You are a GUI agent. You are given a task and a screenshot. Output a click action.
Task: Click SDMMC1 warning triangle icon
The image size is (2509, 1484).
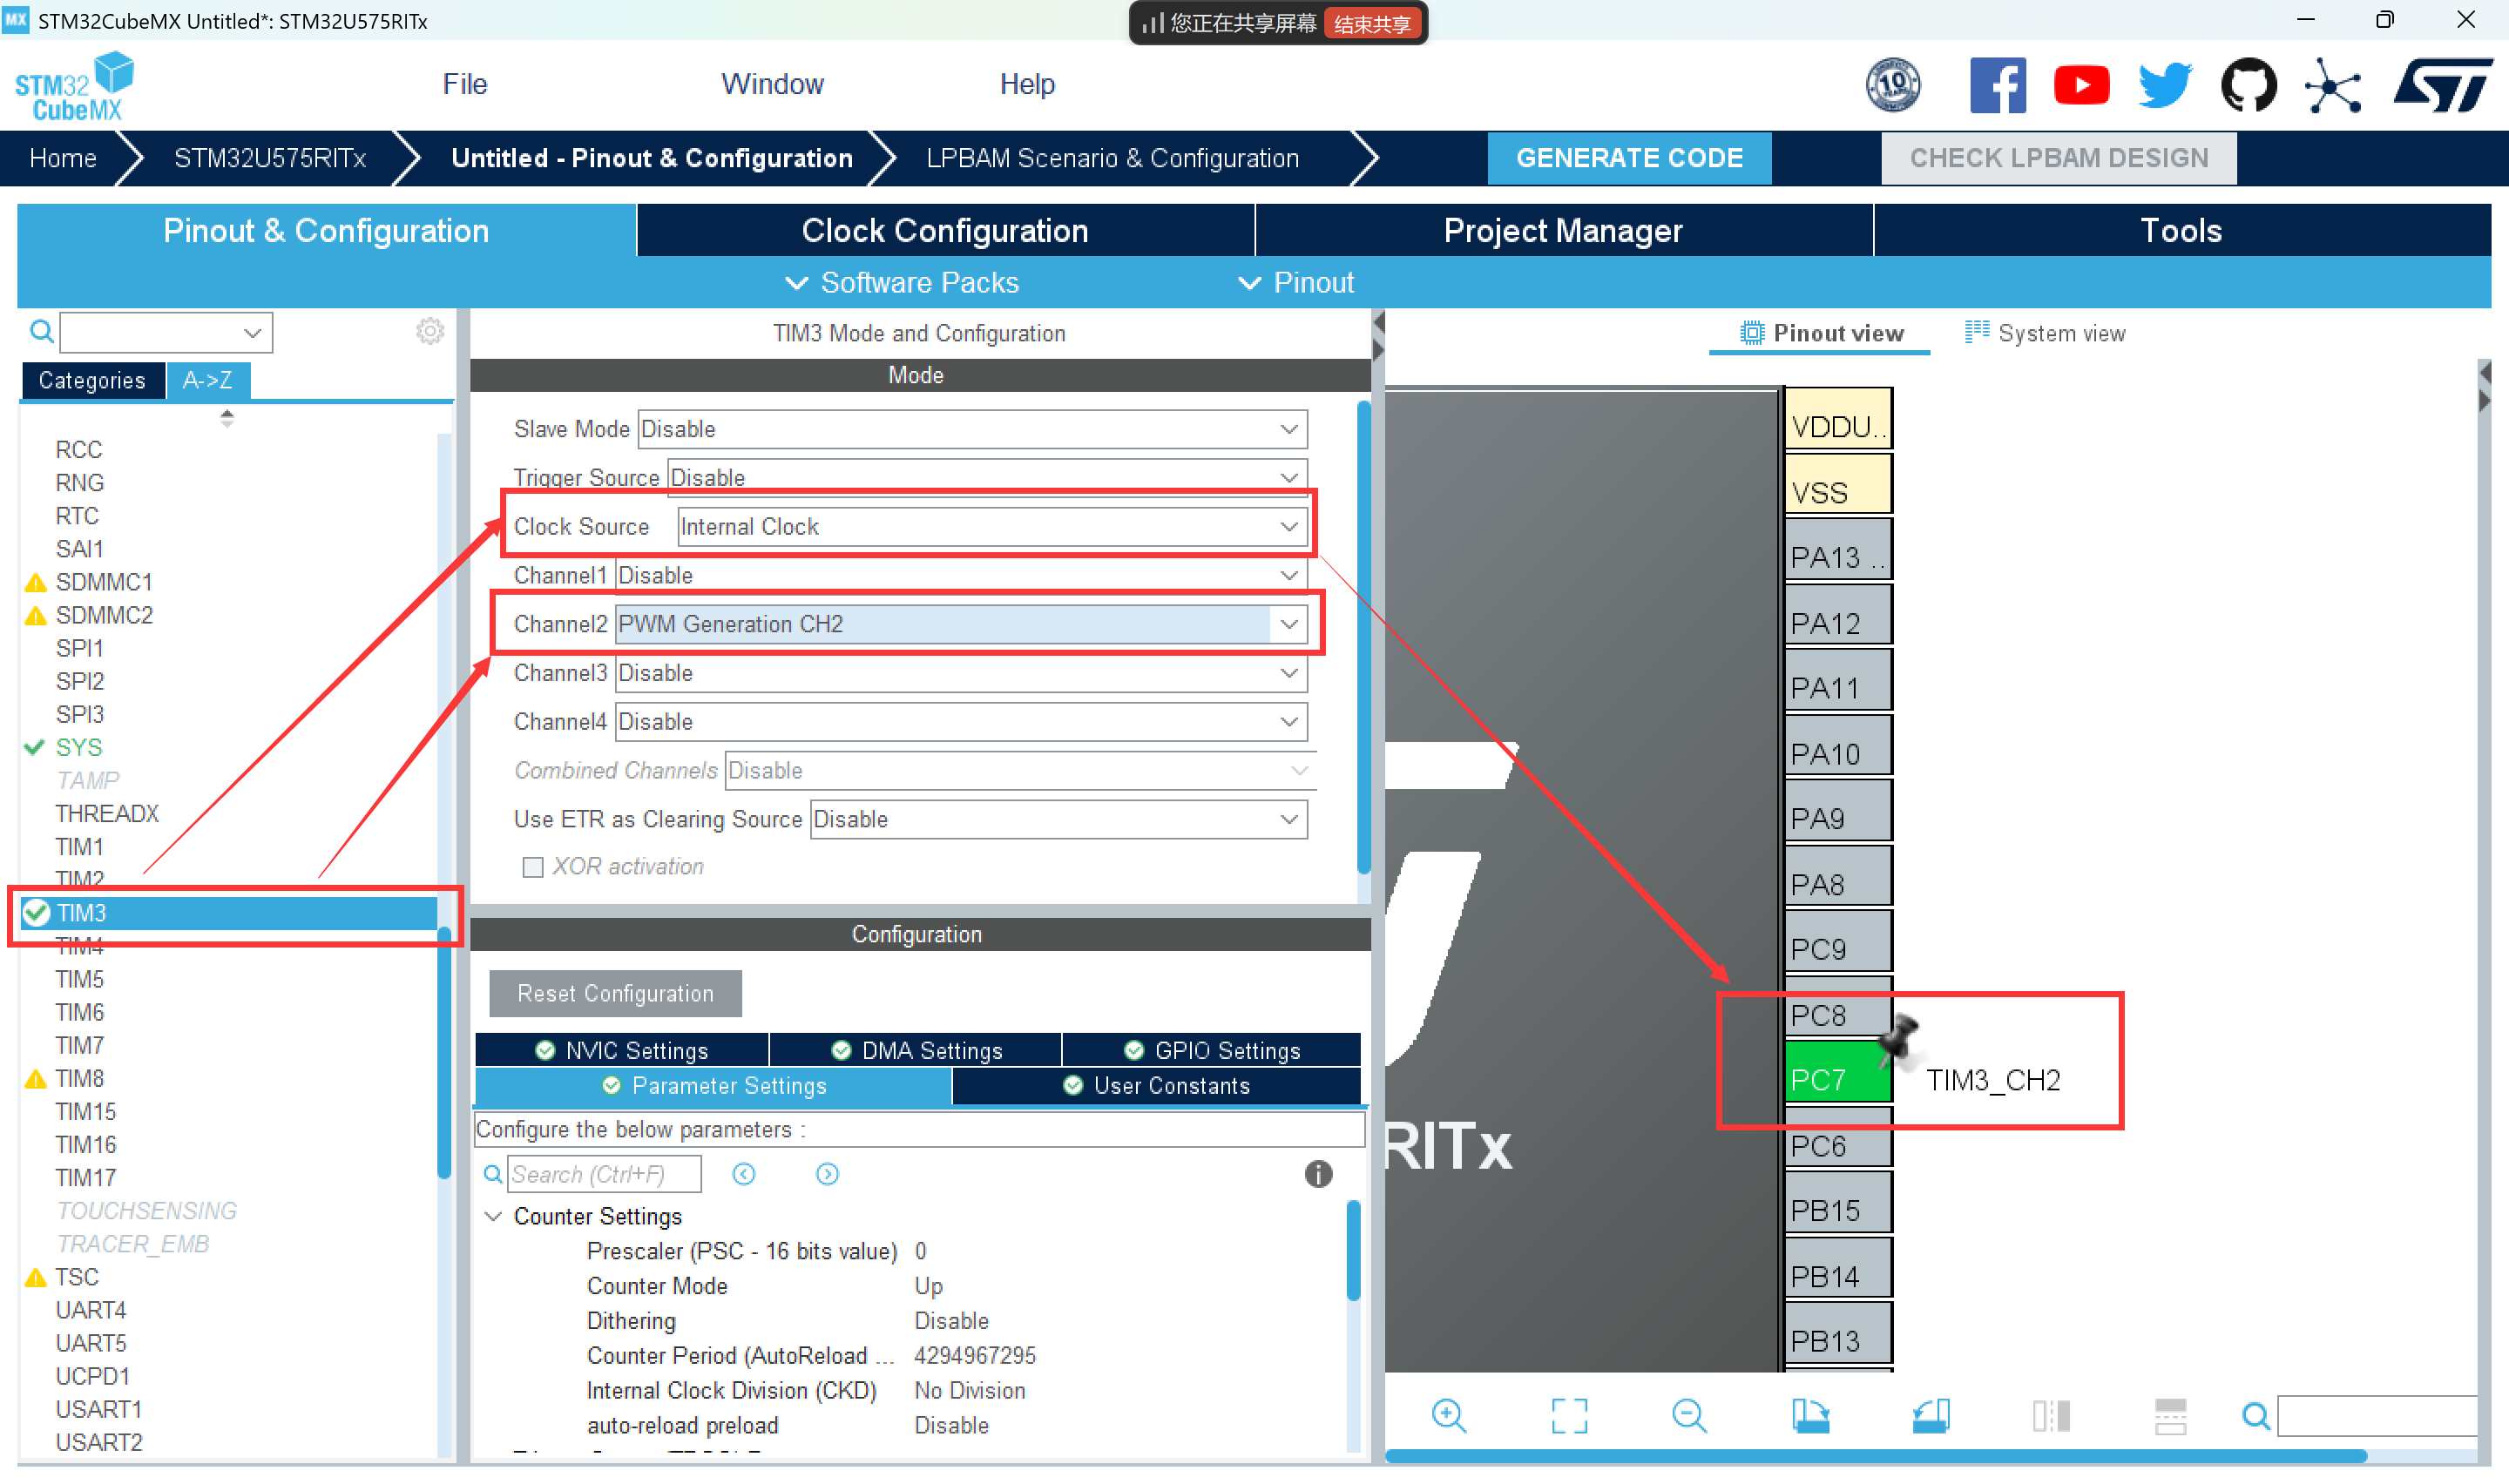36,583
